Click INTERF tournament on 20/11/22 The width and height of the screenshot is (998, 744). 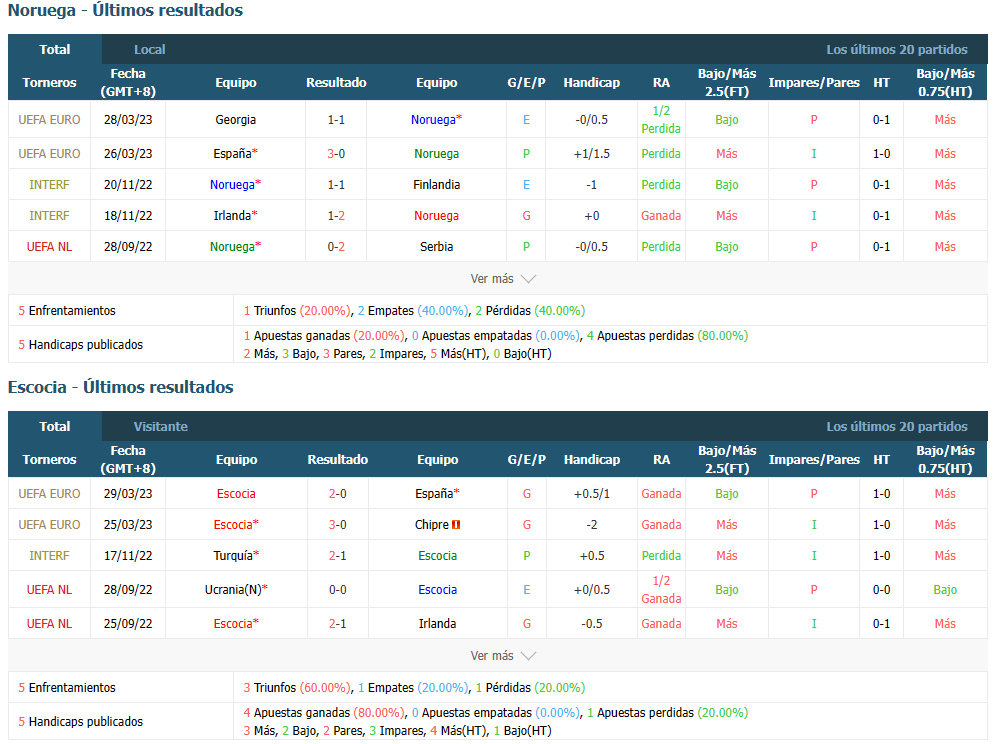click(49, 185)
